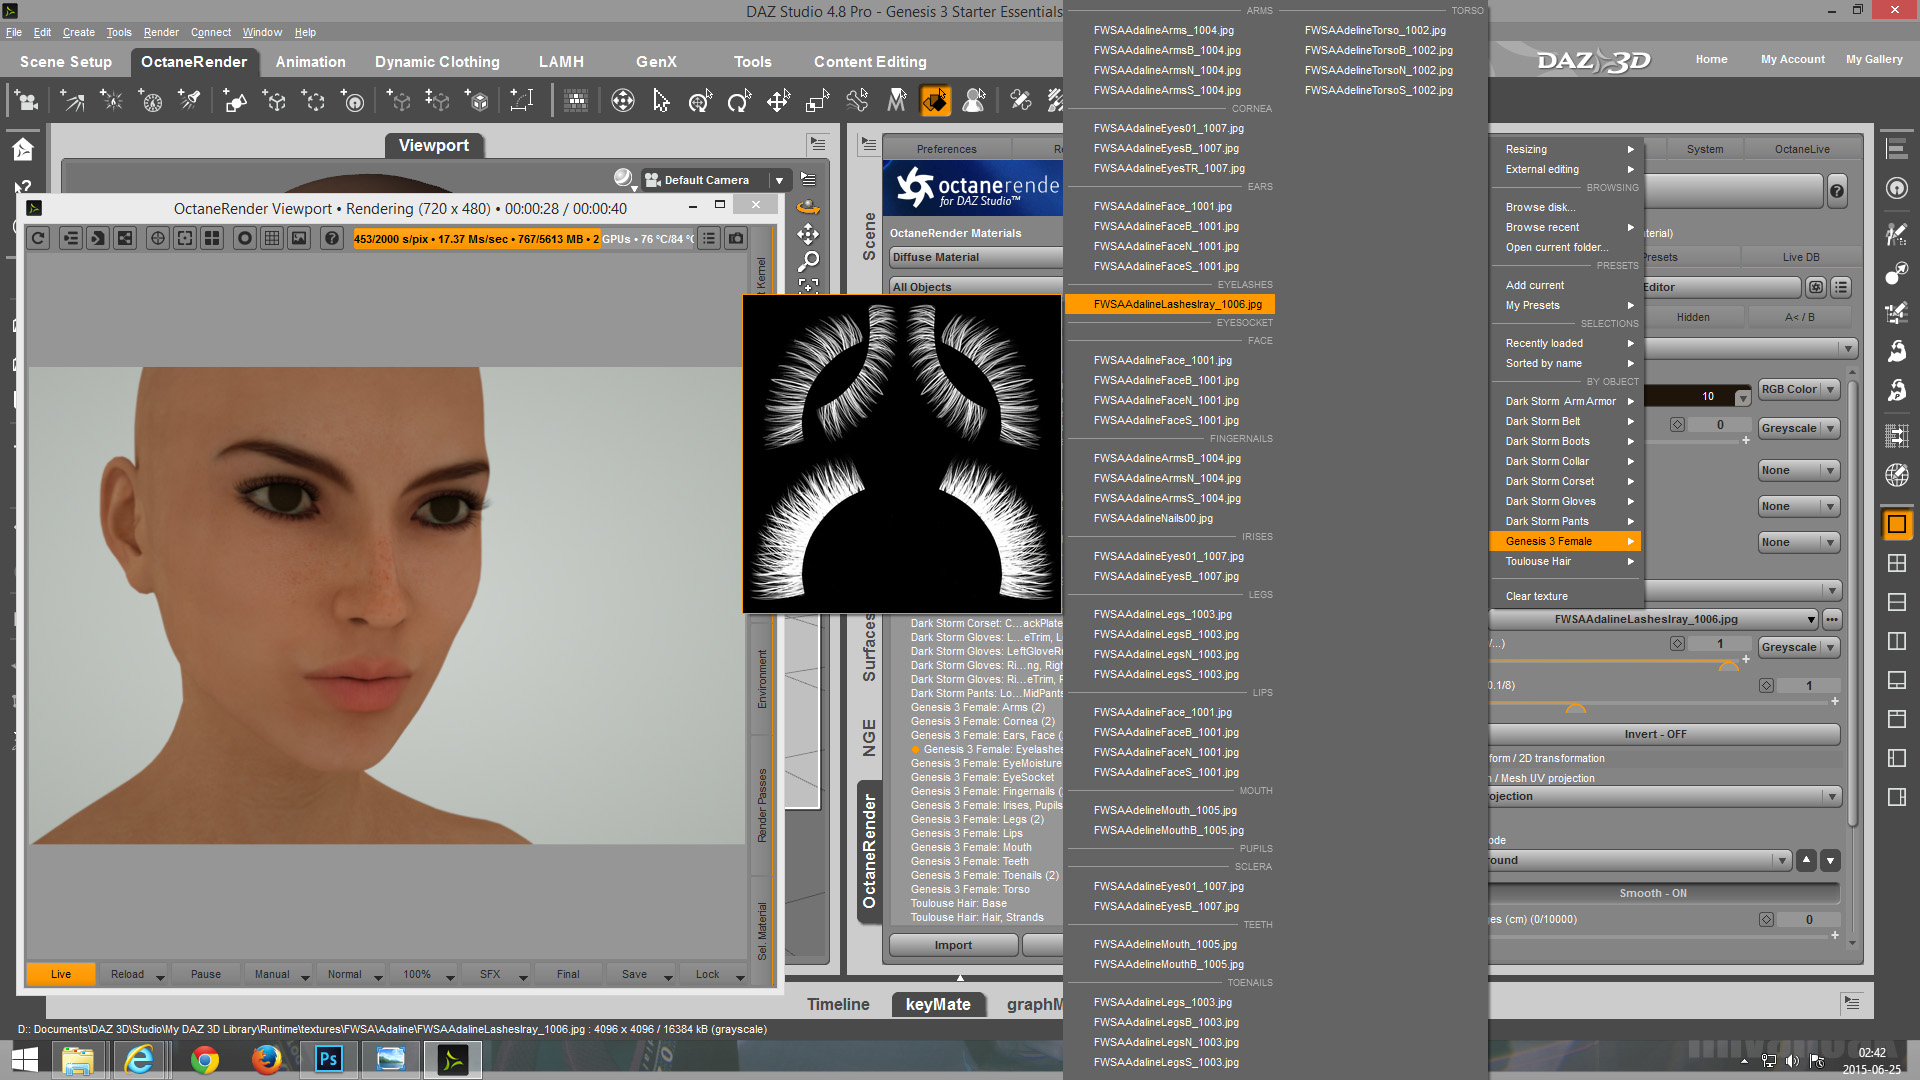Select the Universal manipulator tool icon
The image size is (1920, 1080).
pyautogui.click(x=701, y=100)
